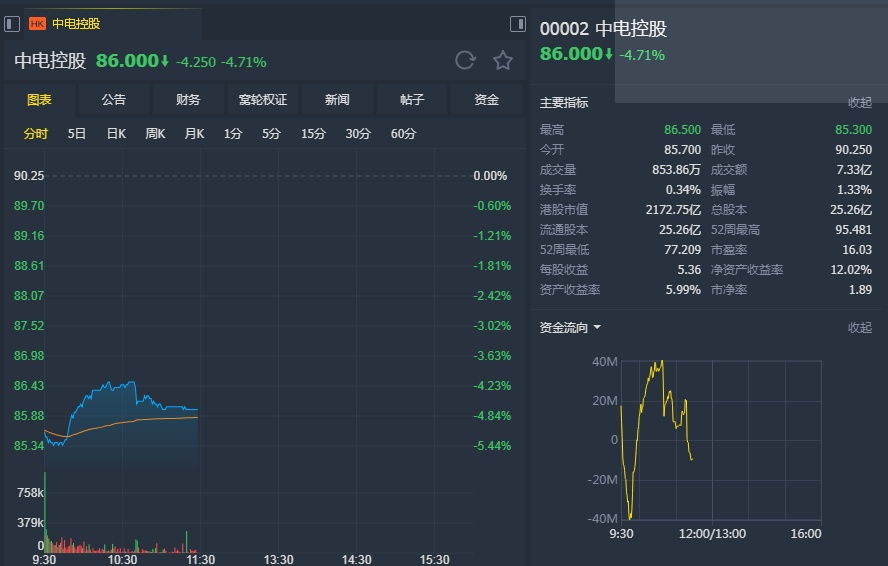The width and height of the screenshot is (888, 566).
Task: Click main price 86.000 beside 中电控股 name
Action: coord(127,61)
